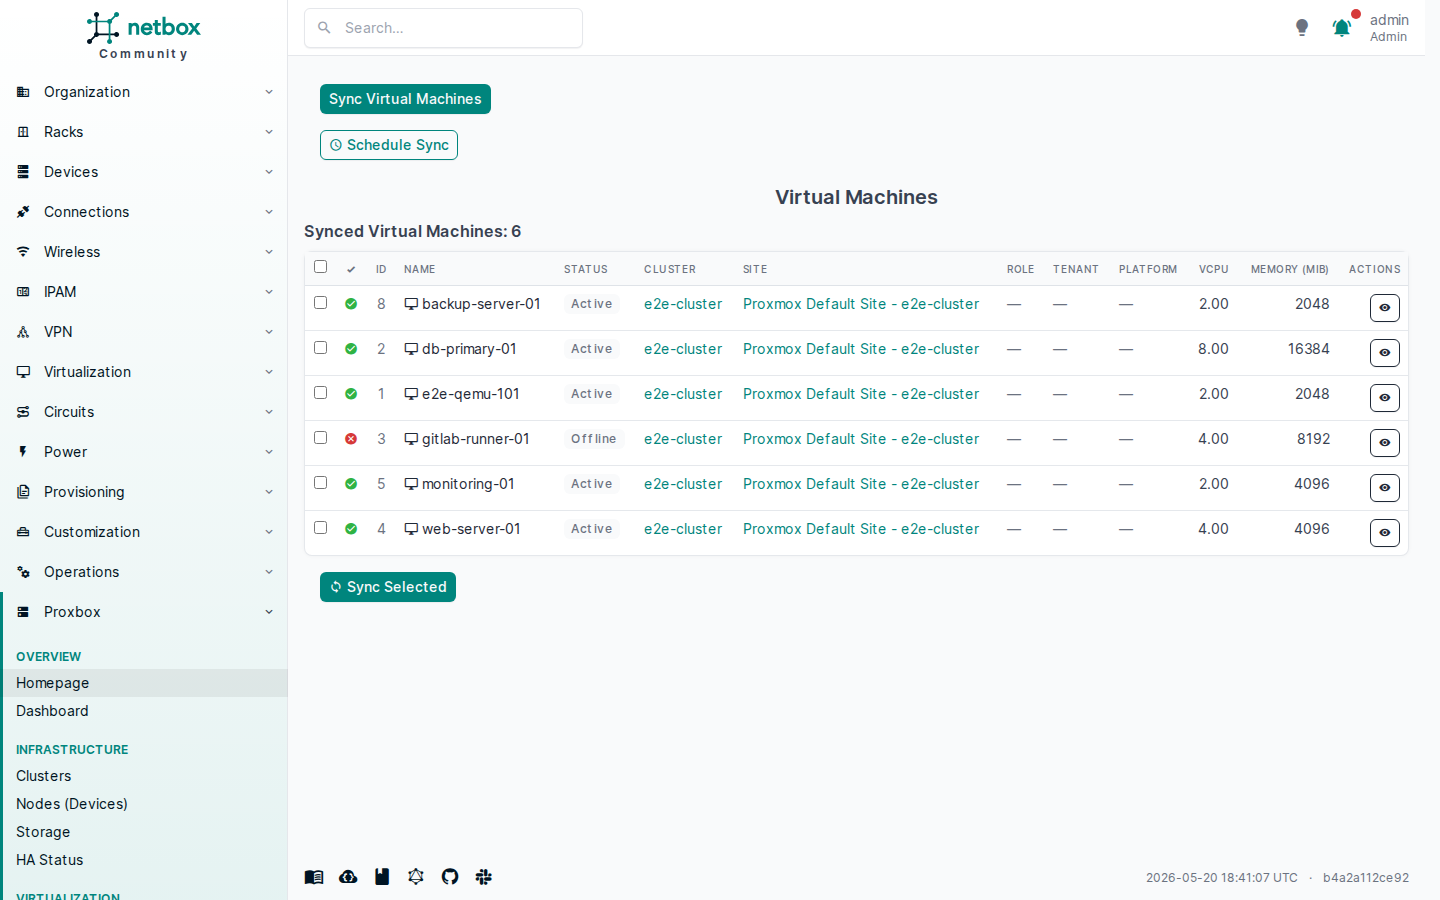Sort table by the Memory (MiB) column header

click(1290, 269)
